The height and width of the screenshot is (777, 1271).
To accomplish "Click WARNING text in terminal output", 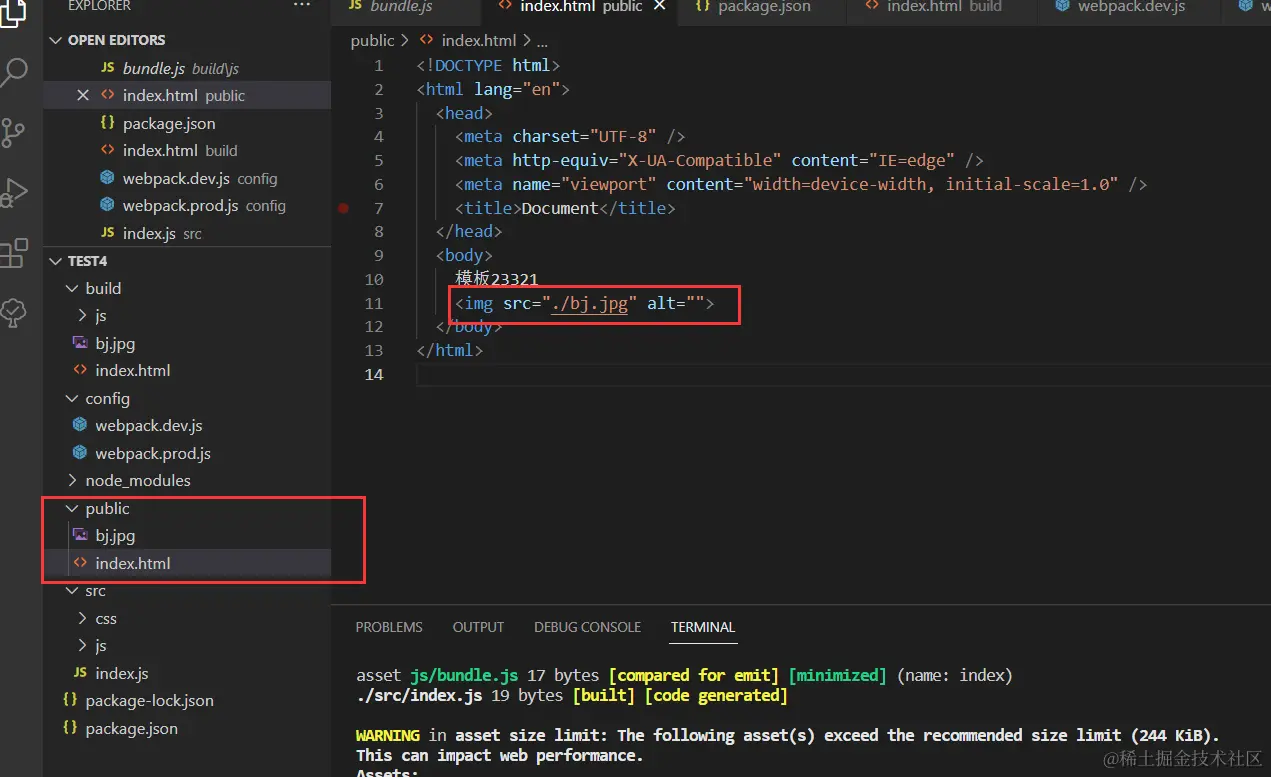I will coord(388,735).
